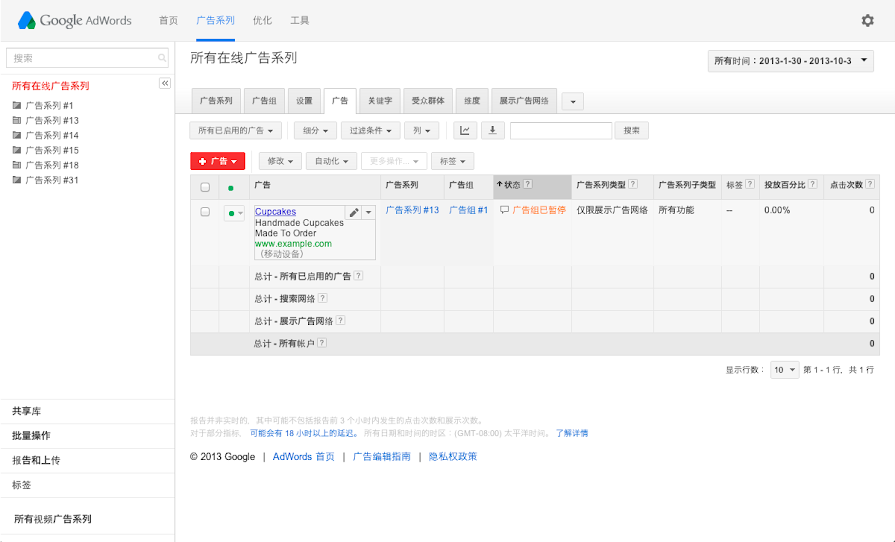The width and height of the screenshot is (895, 542).
Task: Open the 显示行数 rows selector showing 10
Action: click(784, 369)
